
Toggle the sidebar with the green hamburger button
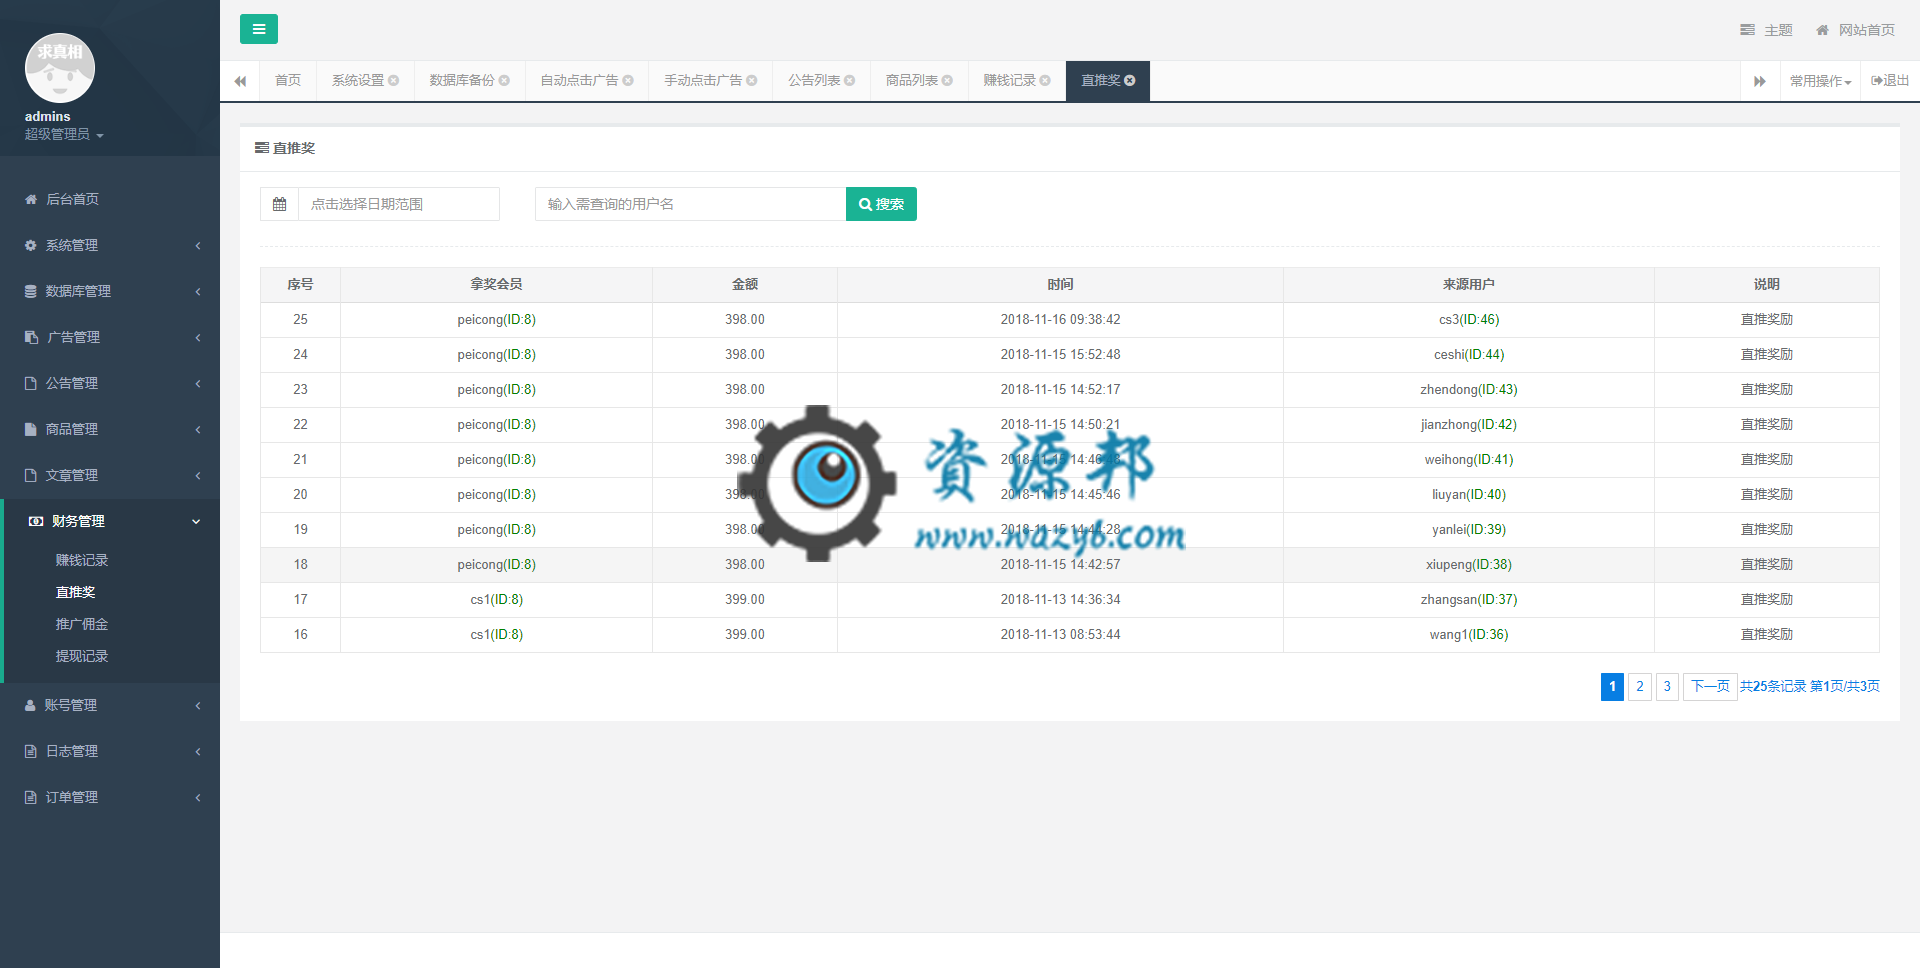[x=259, y=29]
